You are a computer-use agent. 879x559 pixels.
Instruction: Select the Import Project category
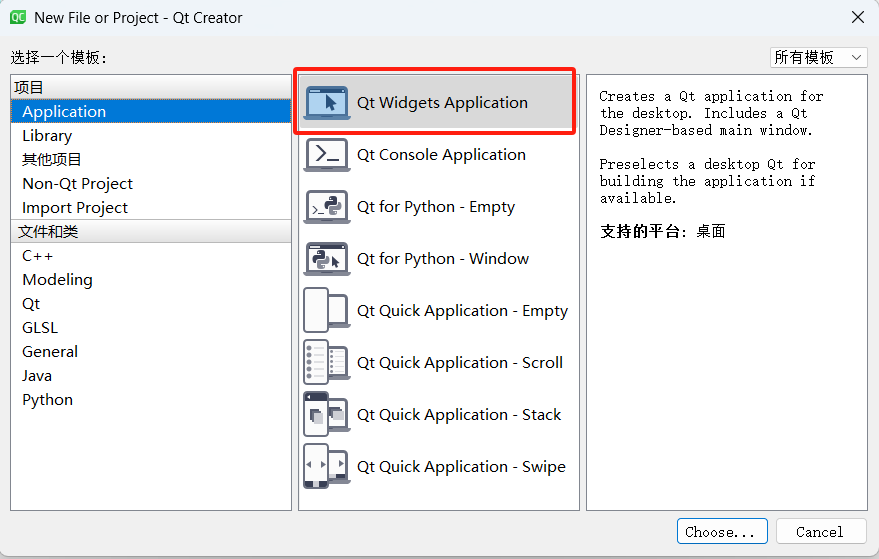coord(151,208)
